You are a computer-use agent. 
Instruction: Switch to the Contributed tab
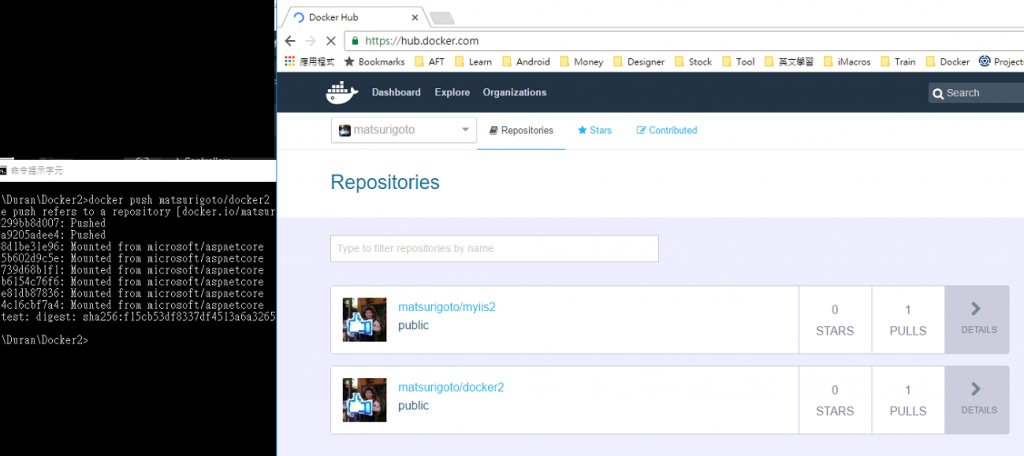click(x=667, y=130)
